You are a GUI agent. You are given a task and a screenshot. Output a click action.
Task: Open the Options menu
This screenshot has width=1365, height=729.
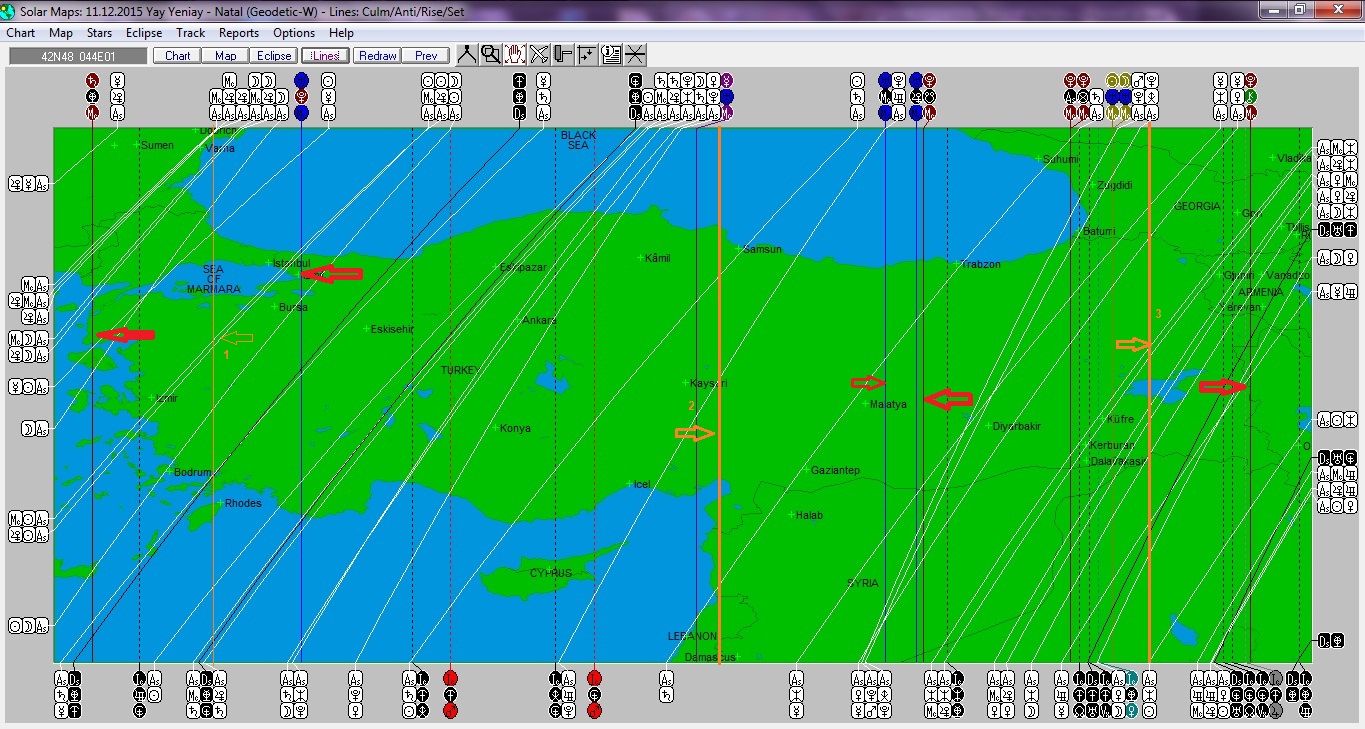click(294, 33)
